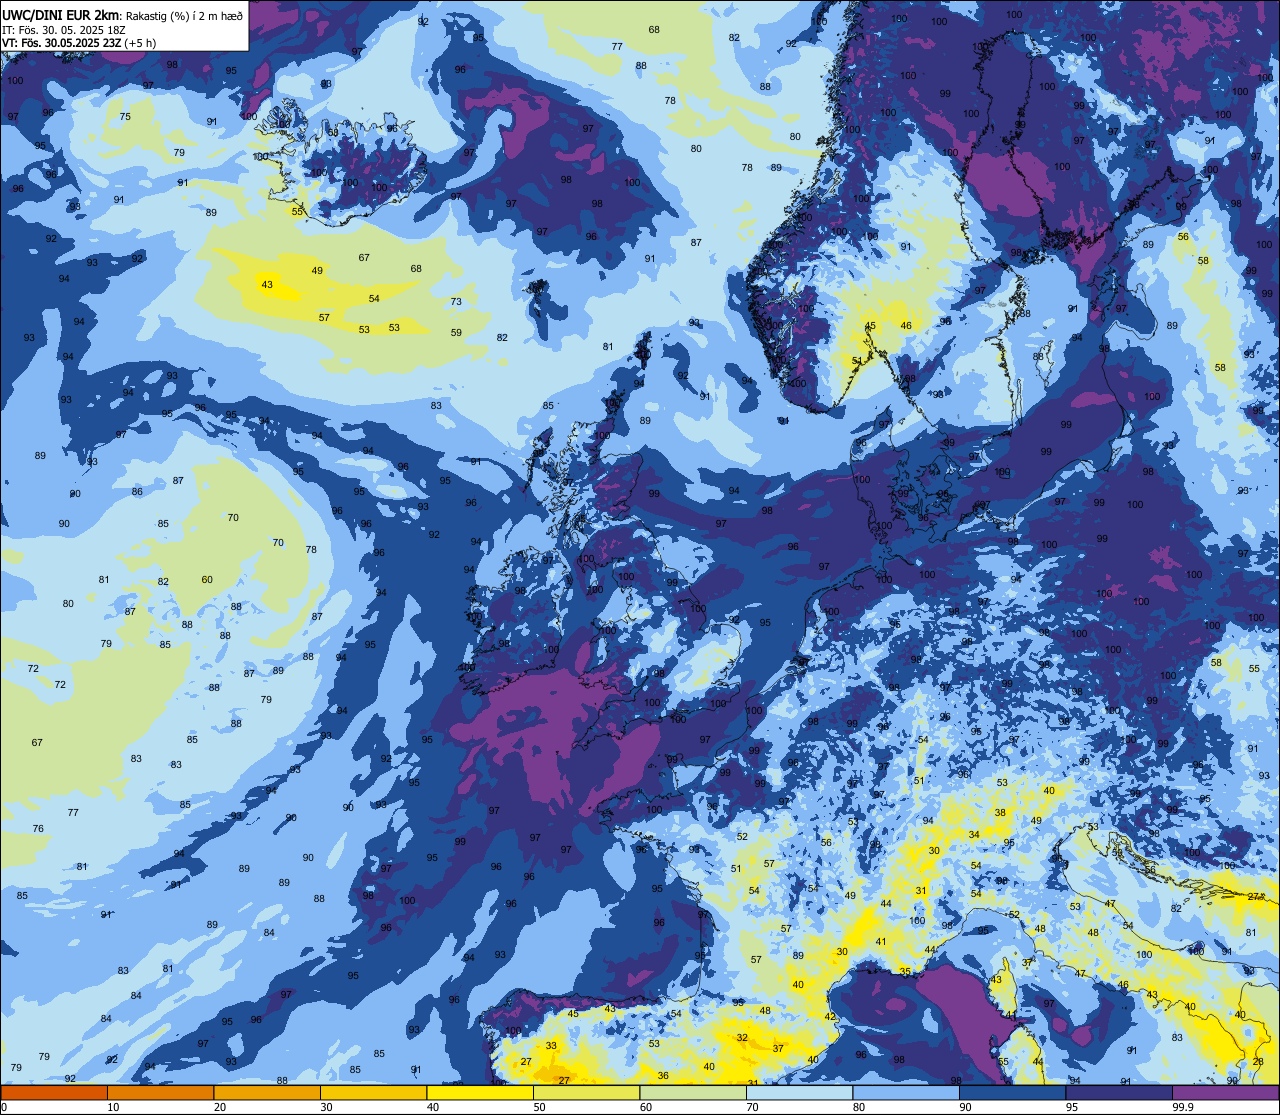Select the humidity value "76" near the map's west edge

coord(38,829)
